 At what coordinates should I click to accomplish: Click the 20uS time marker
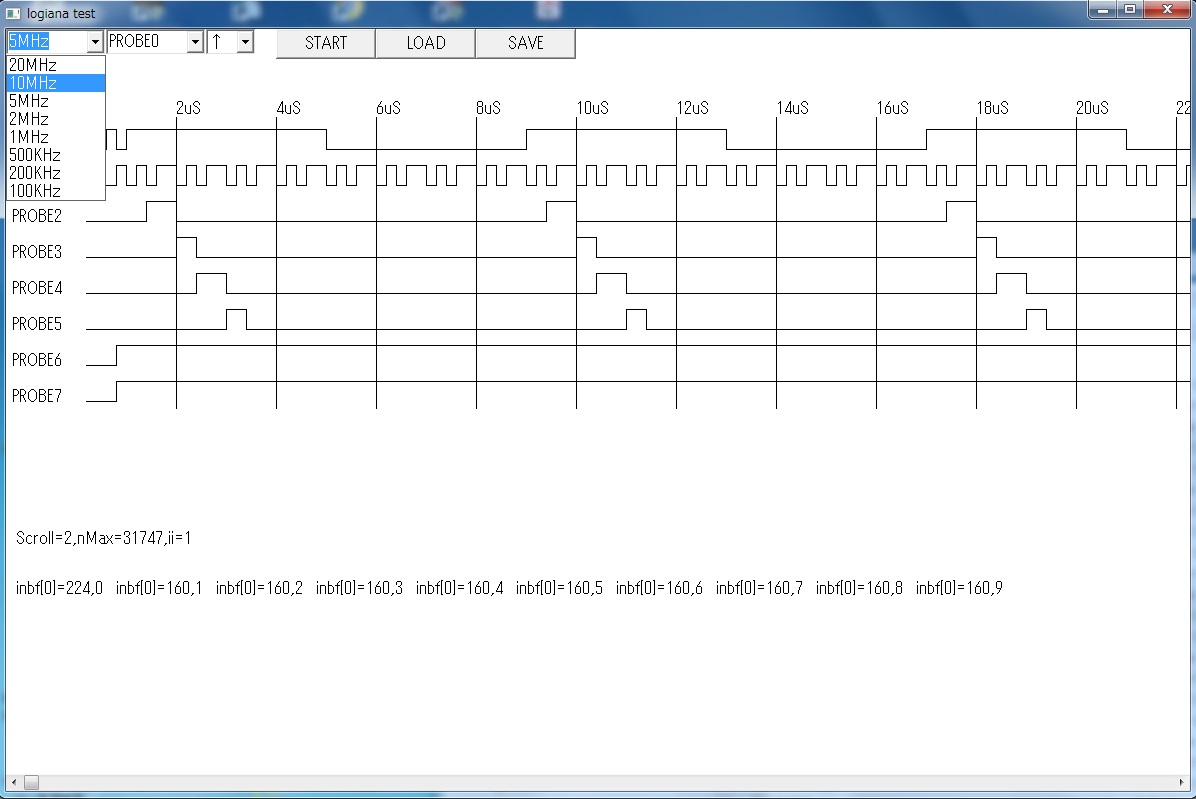(x=1092, y=108)
